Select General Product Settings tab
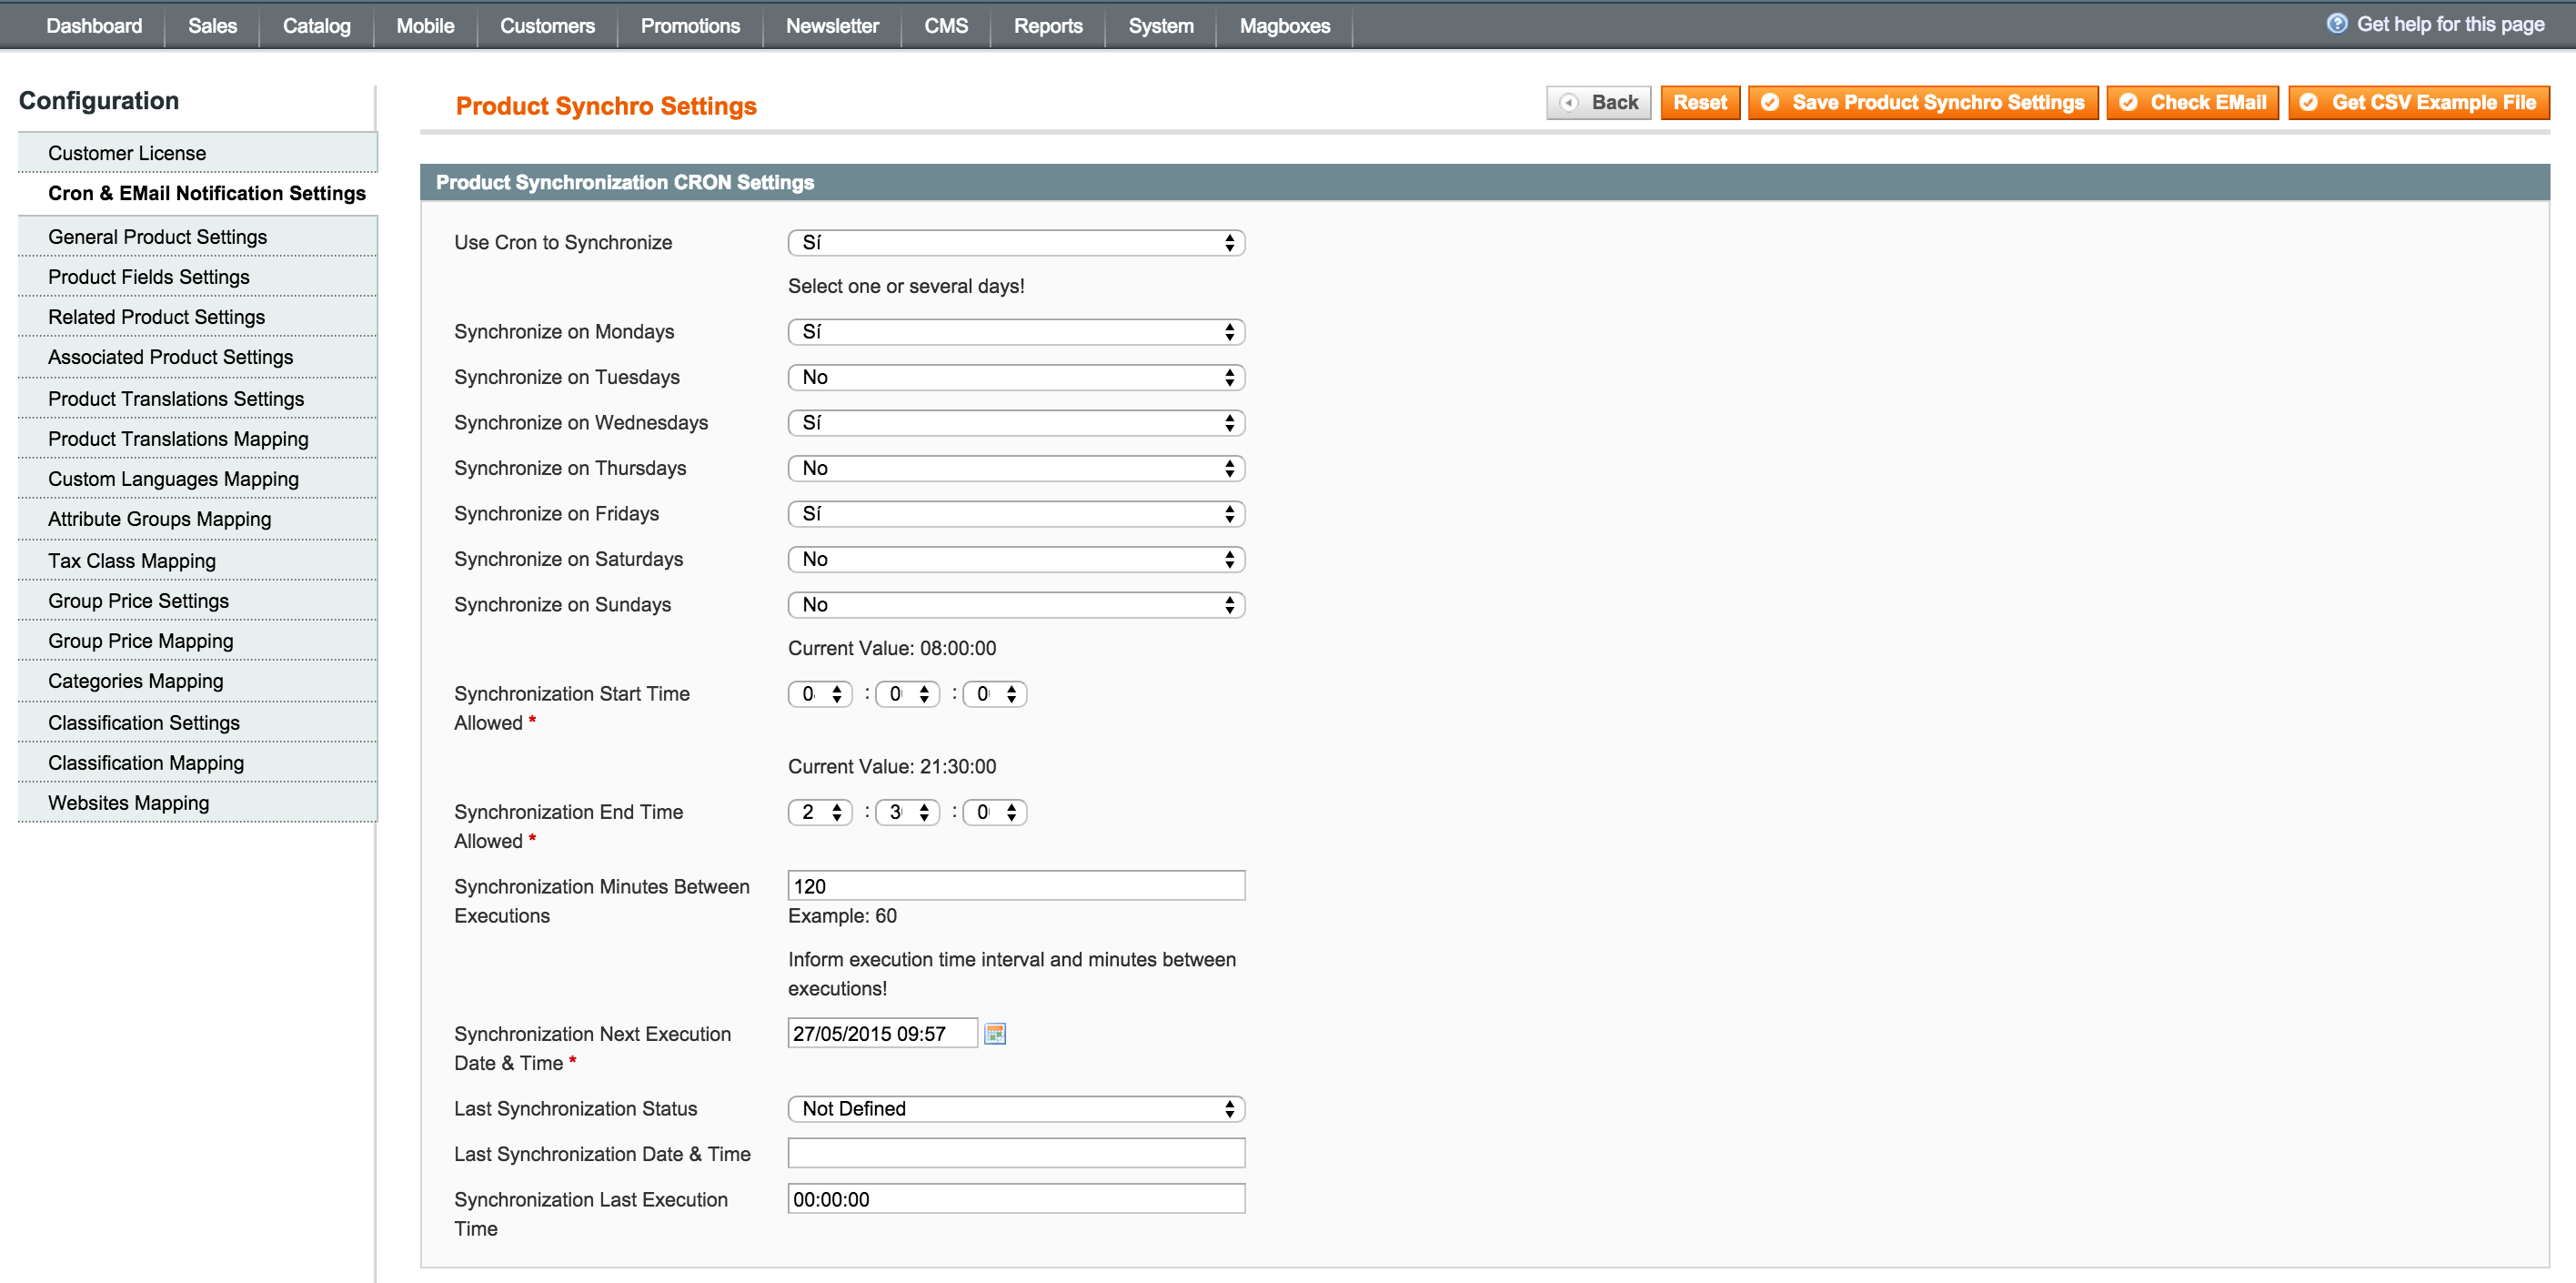 pyautogui.click(x=198, y=236)
